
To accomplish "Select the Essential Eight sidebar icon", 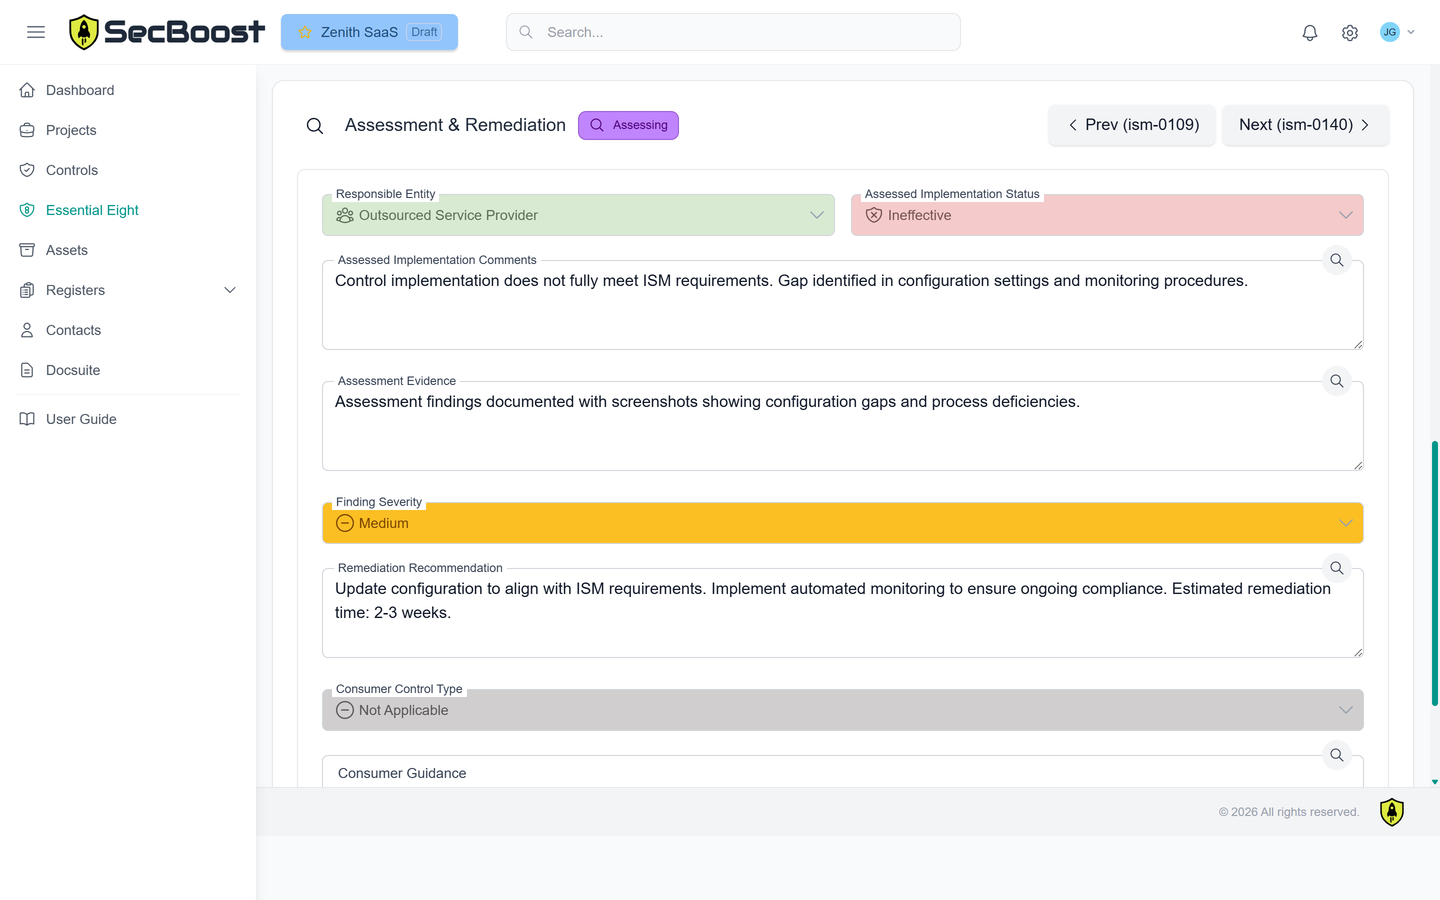I will click(26, 210).
